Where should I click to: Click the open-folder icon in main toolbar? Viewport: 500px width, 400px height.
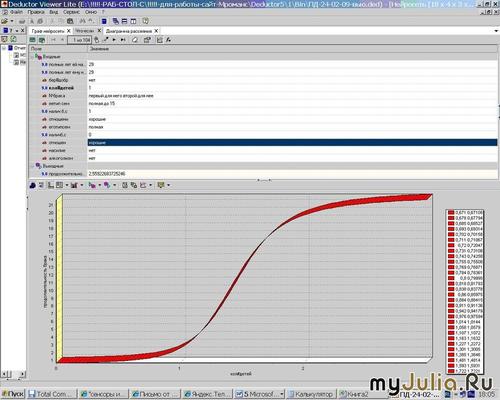pyautogui.click(x=5, y=21)
